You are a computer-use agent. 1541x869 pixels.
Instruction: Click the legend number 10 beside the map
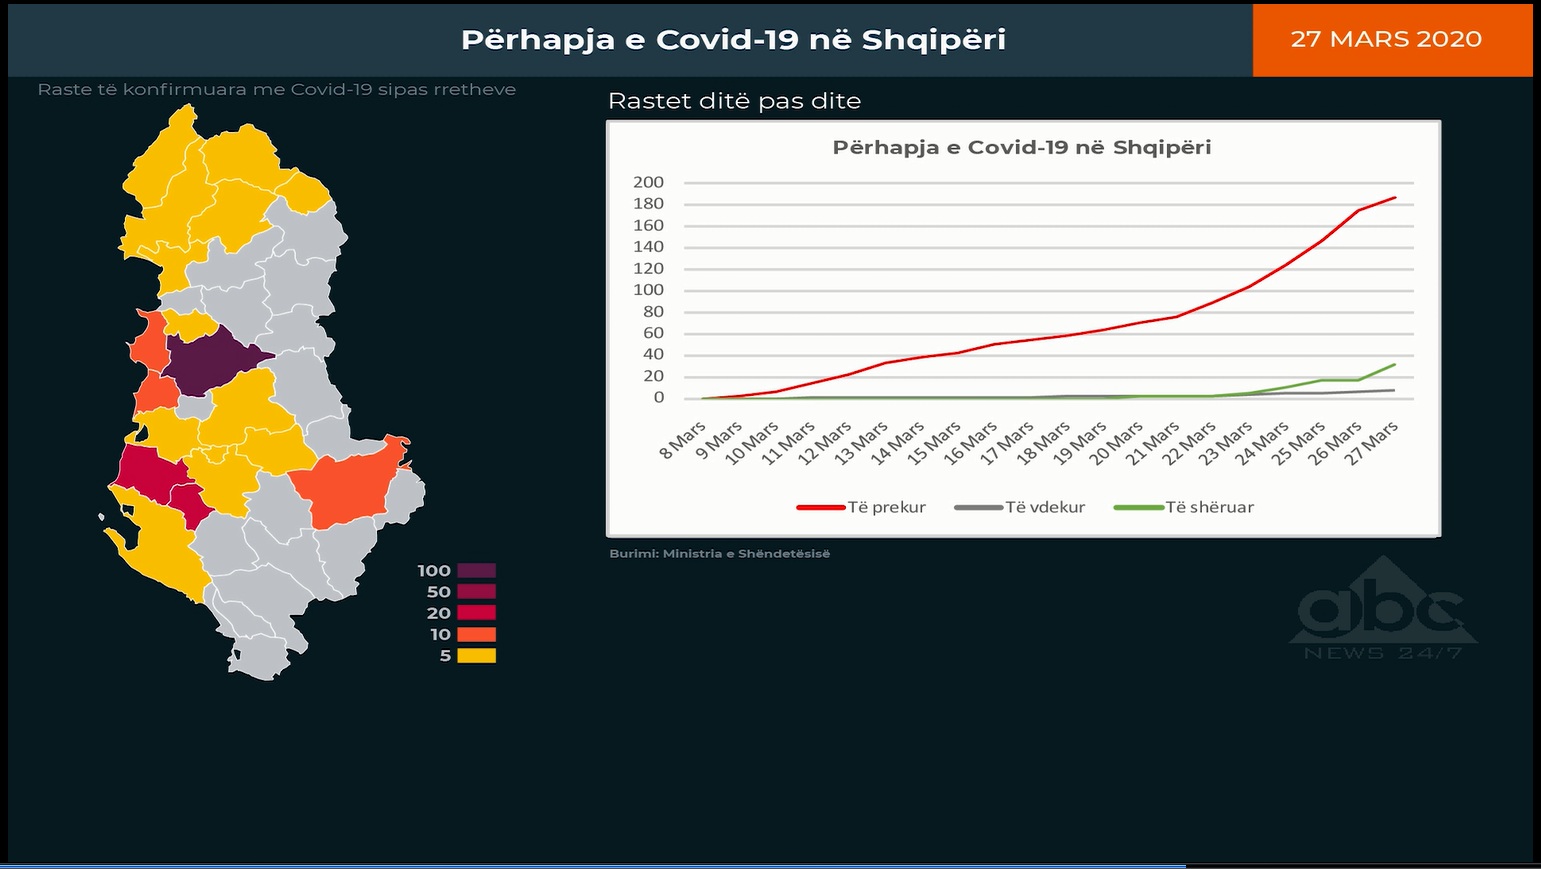pos(441,634)
